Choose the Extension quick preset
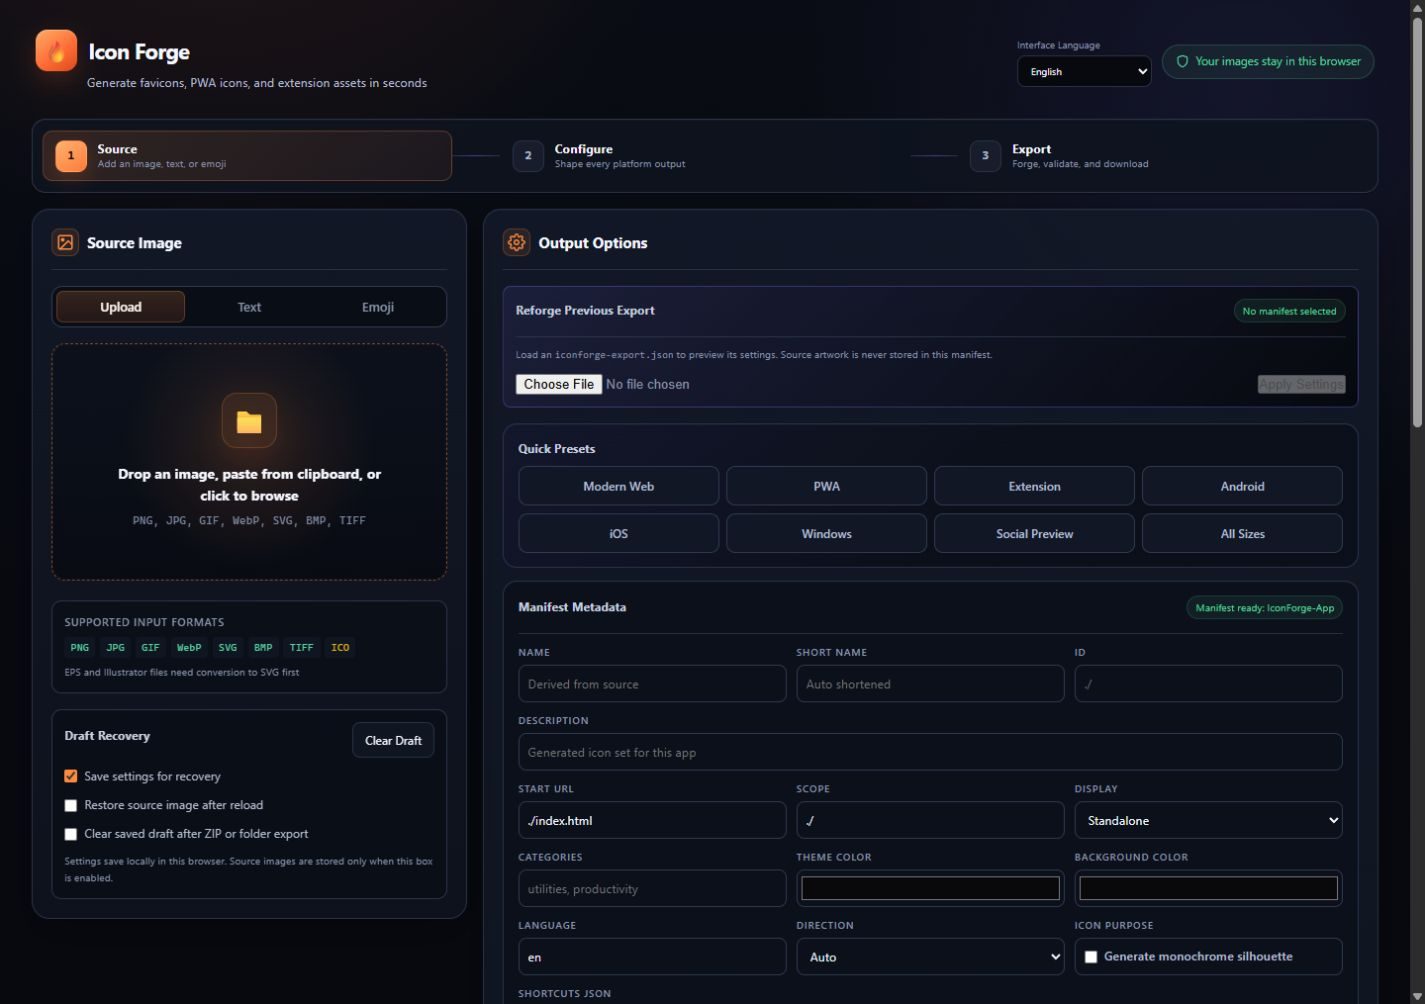The width and height of the screenshot is (1425, 1004). click(1035, 486)
